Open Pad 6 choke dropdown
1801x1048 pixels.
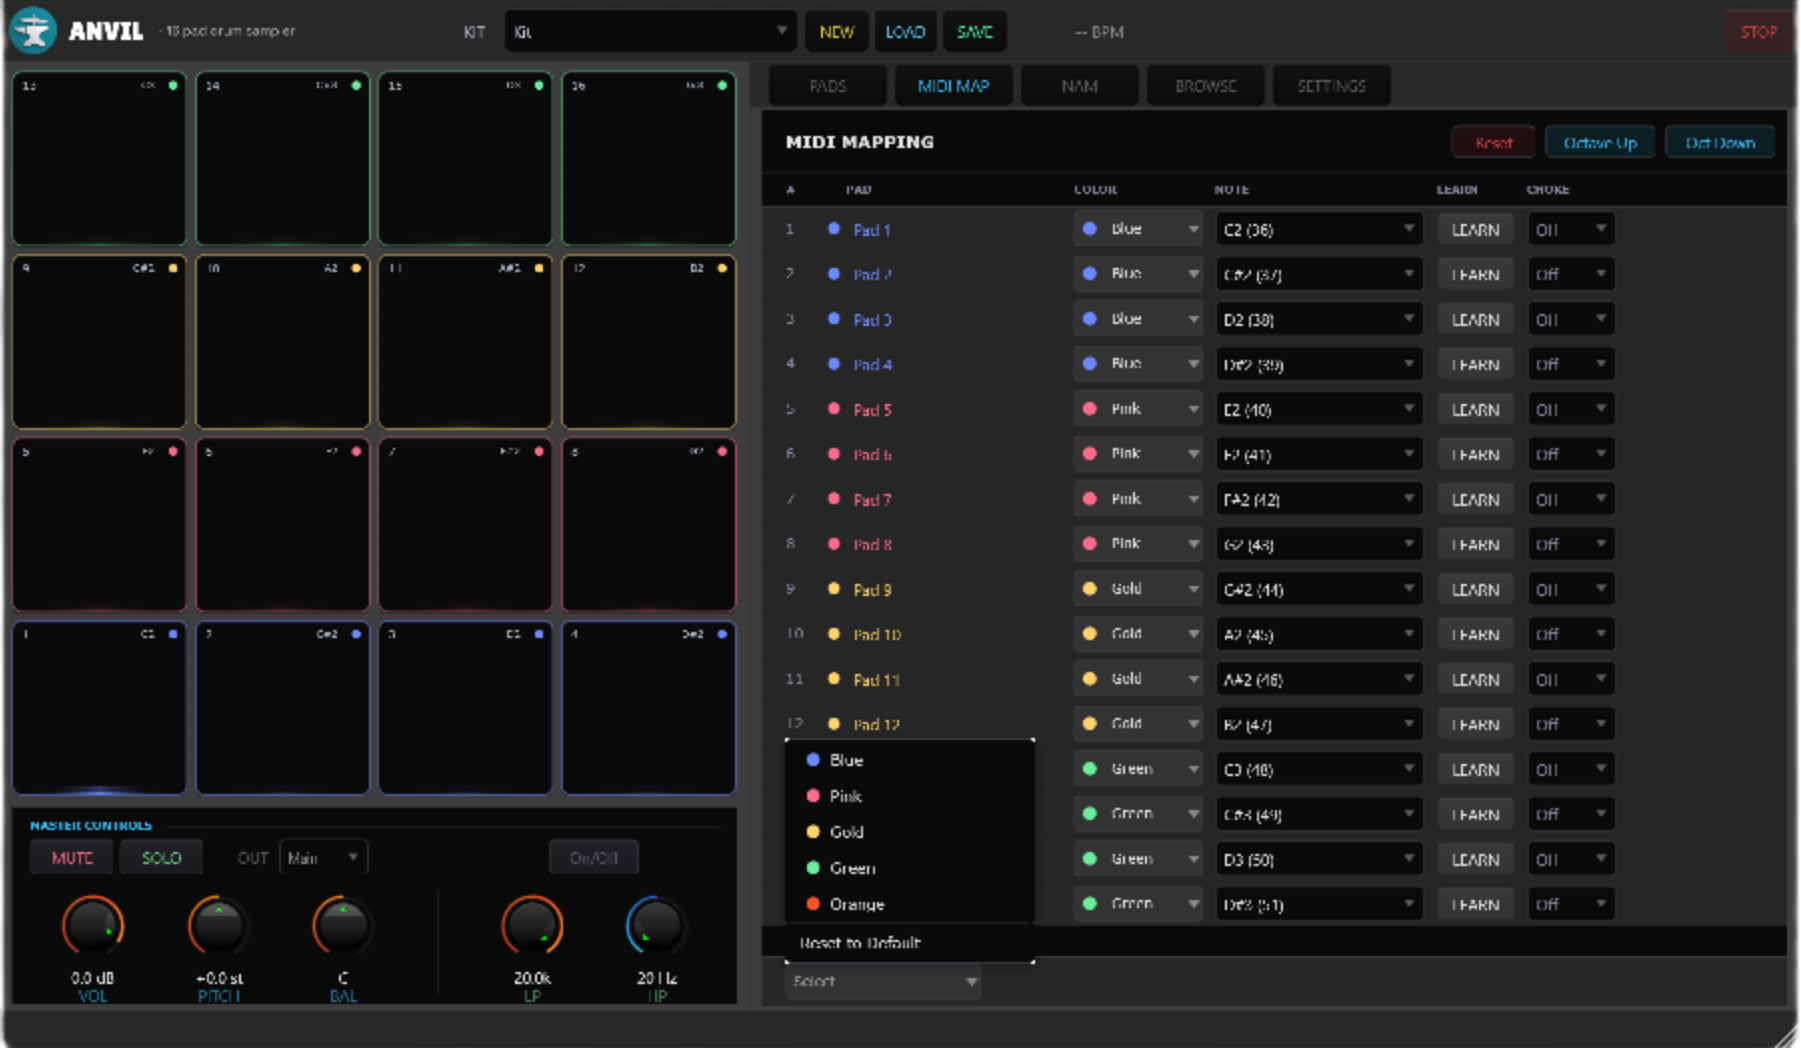tap(1571, 454)
